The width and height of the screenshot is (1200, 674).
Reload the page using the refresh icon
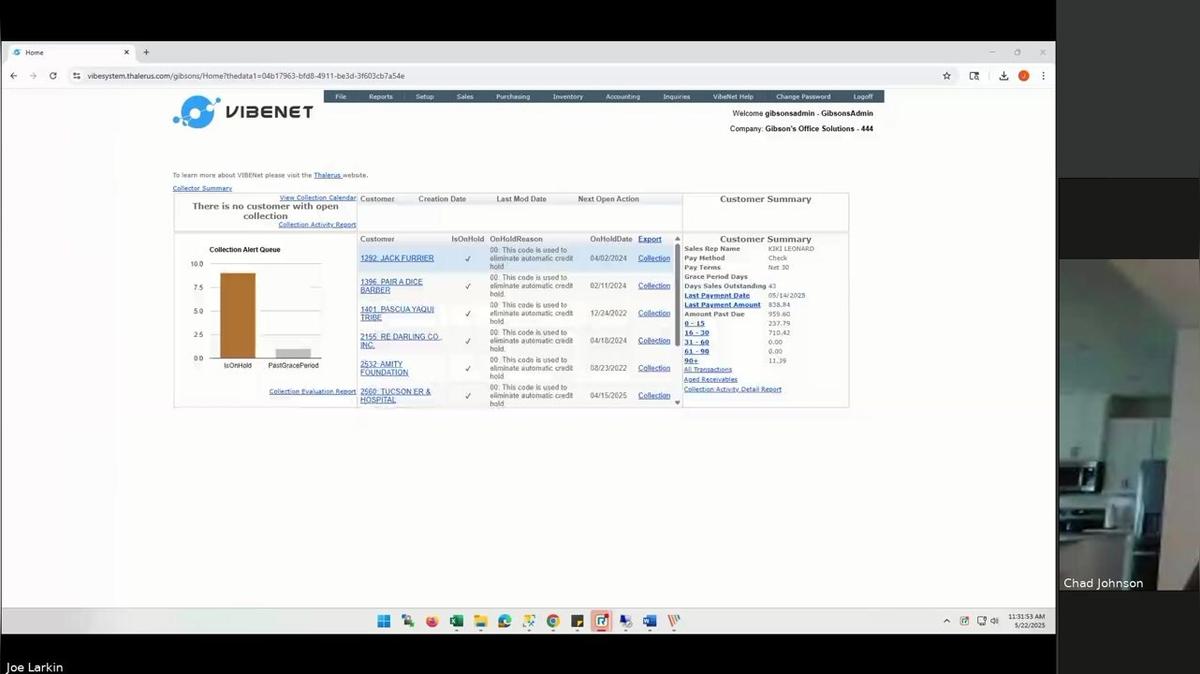point(53,75)
